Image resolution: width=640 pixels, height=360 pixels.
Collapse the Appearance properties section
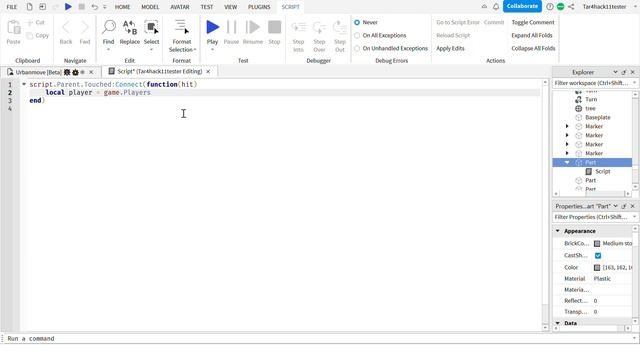point(558,231)
